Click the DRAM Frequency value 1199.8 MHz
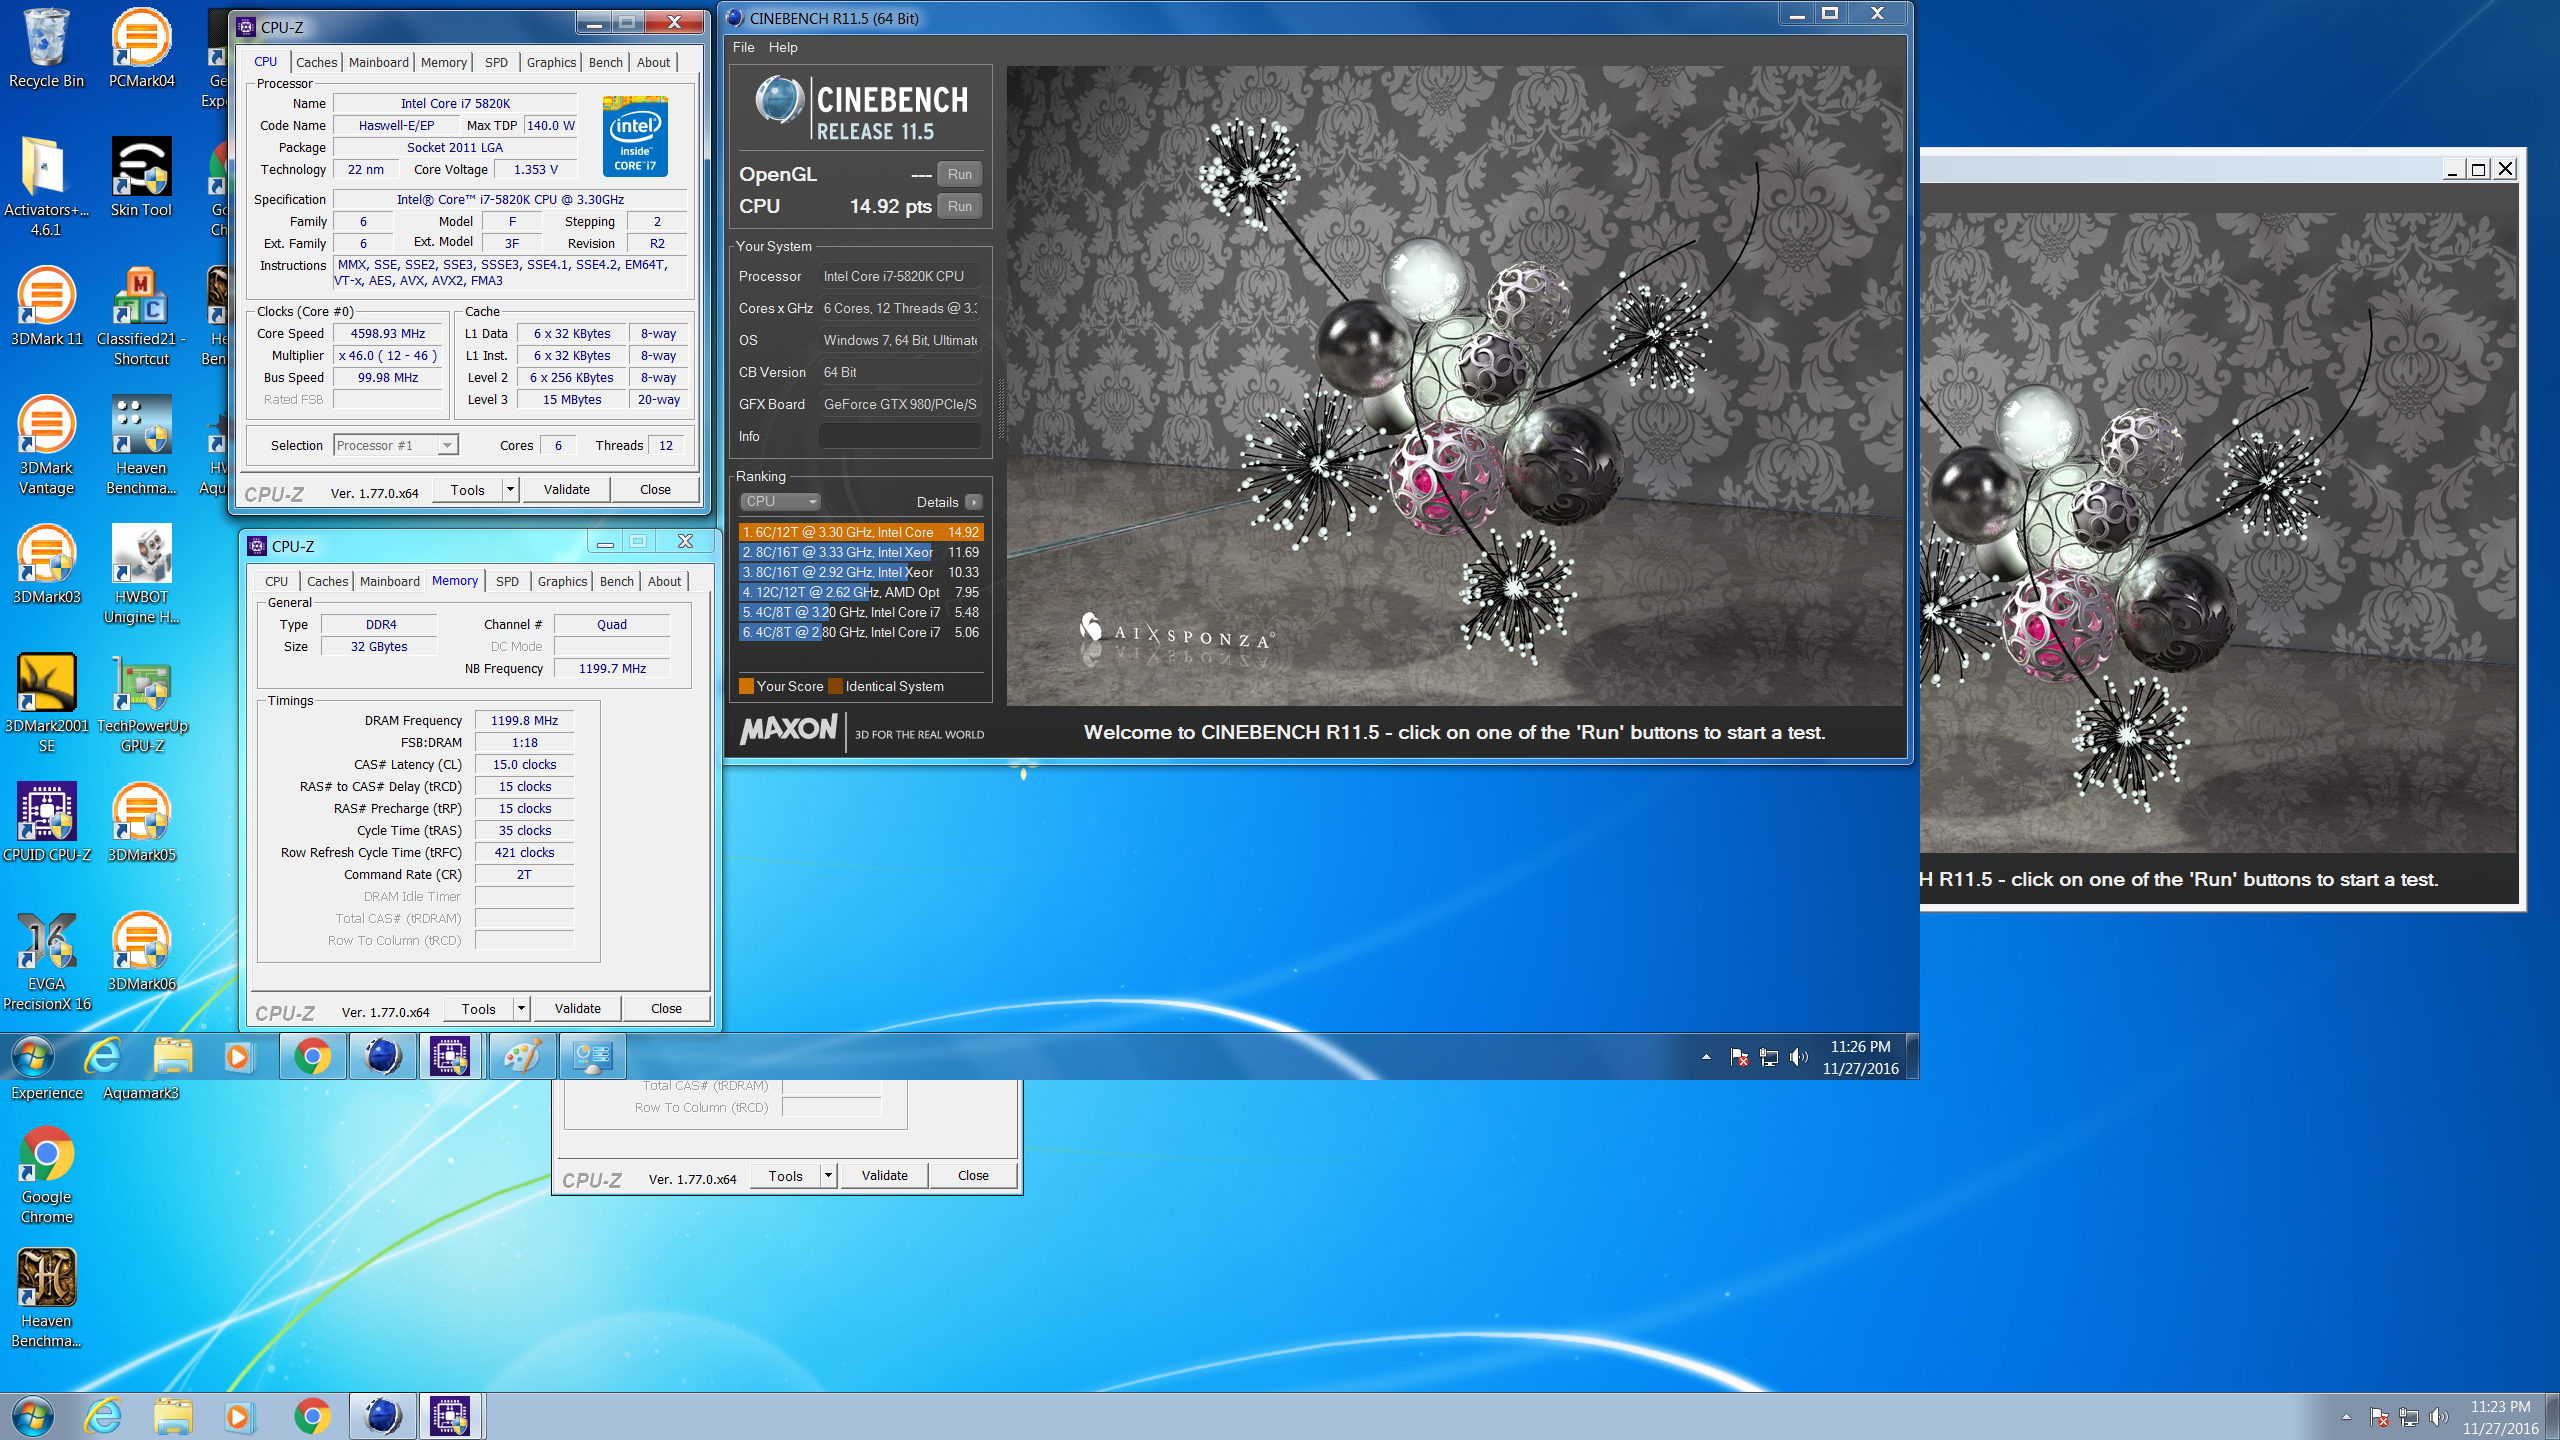Screen dimensions: 2560x1440 524,720
